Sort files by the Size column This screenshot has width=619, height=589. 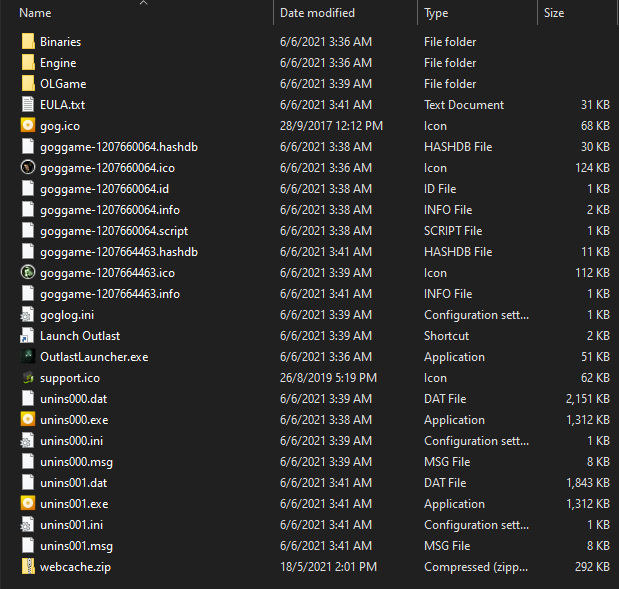(554, 13)
